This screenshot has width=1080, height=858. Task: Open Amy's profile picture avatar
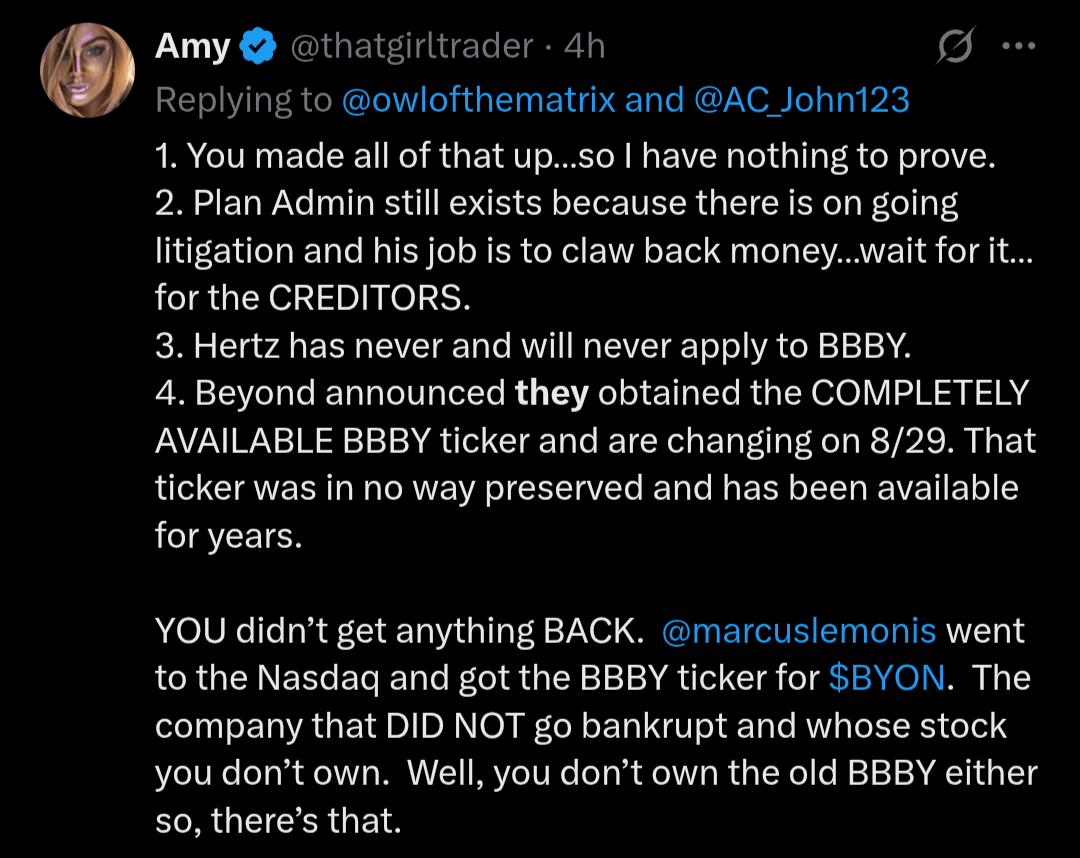pos(87,70)
